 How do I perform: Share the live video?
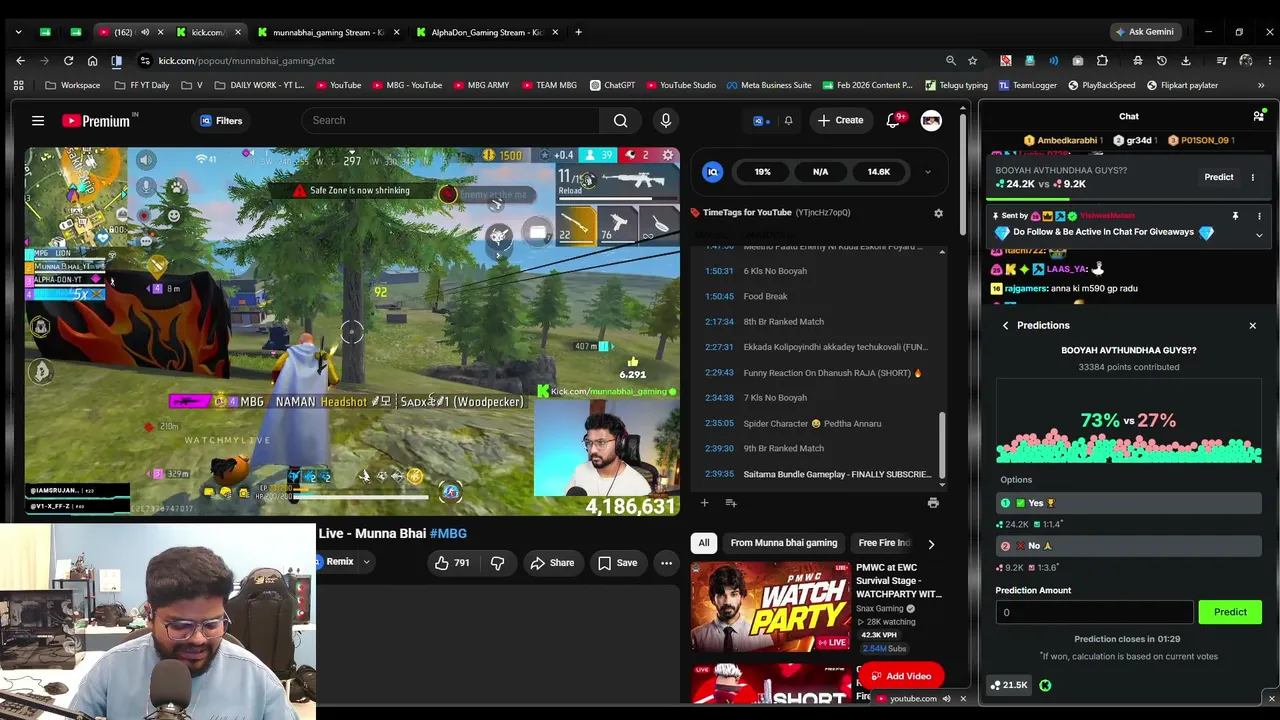552,563
